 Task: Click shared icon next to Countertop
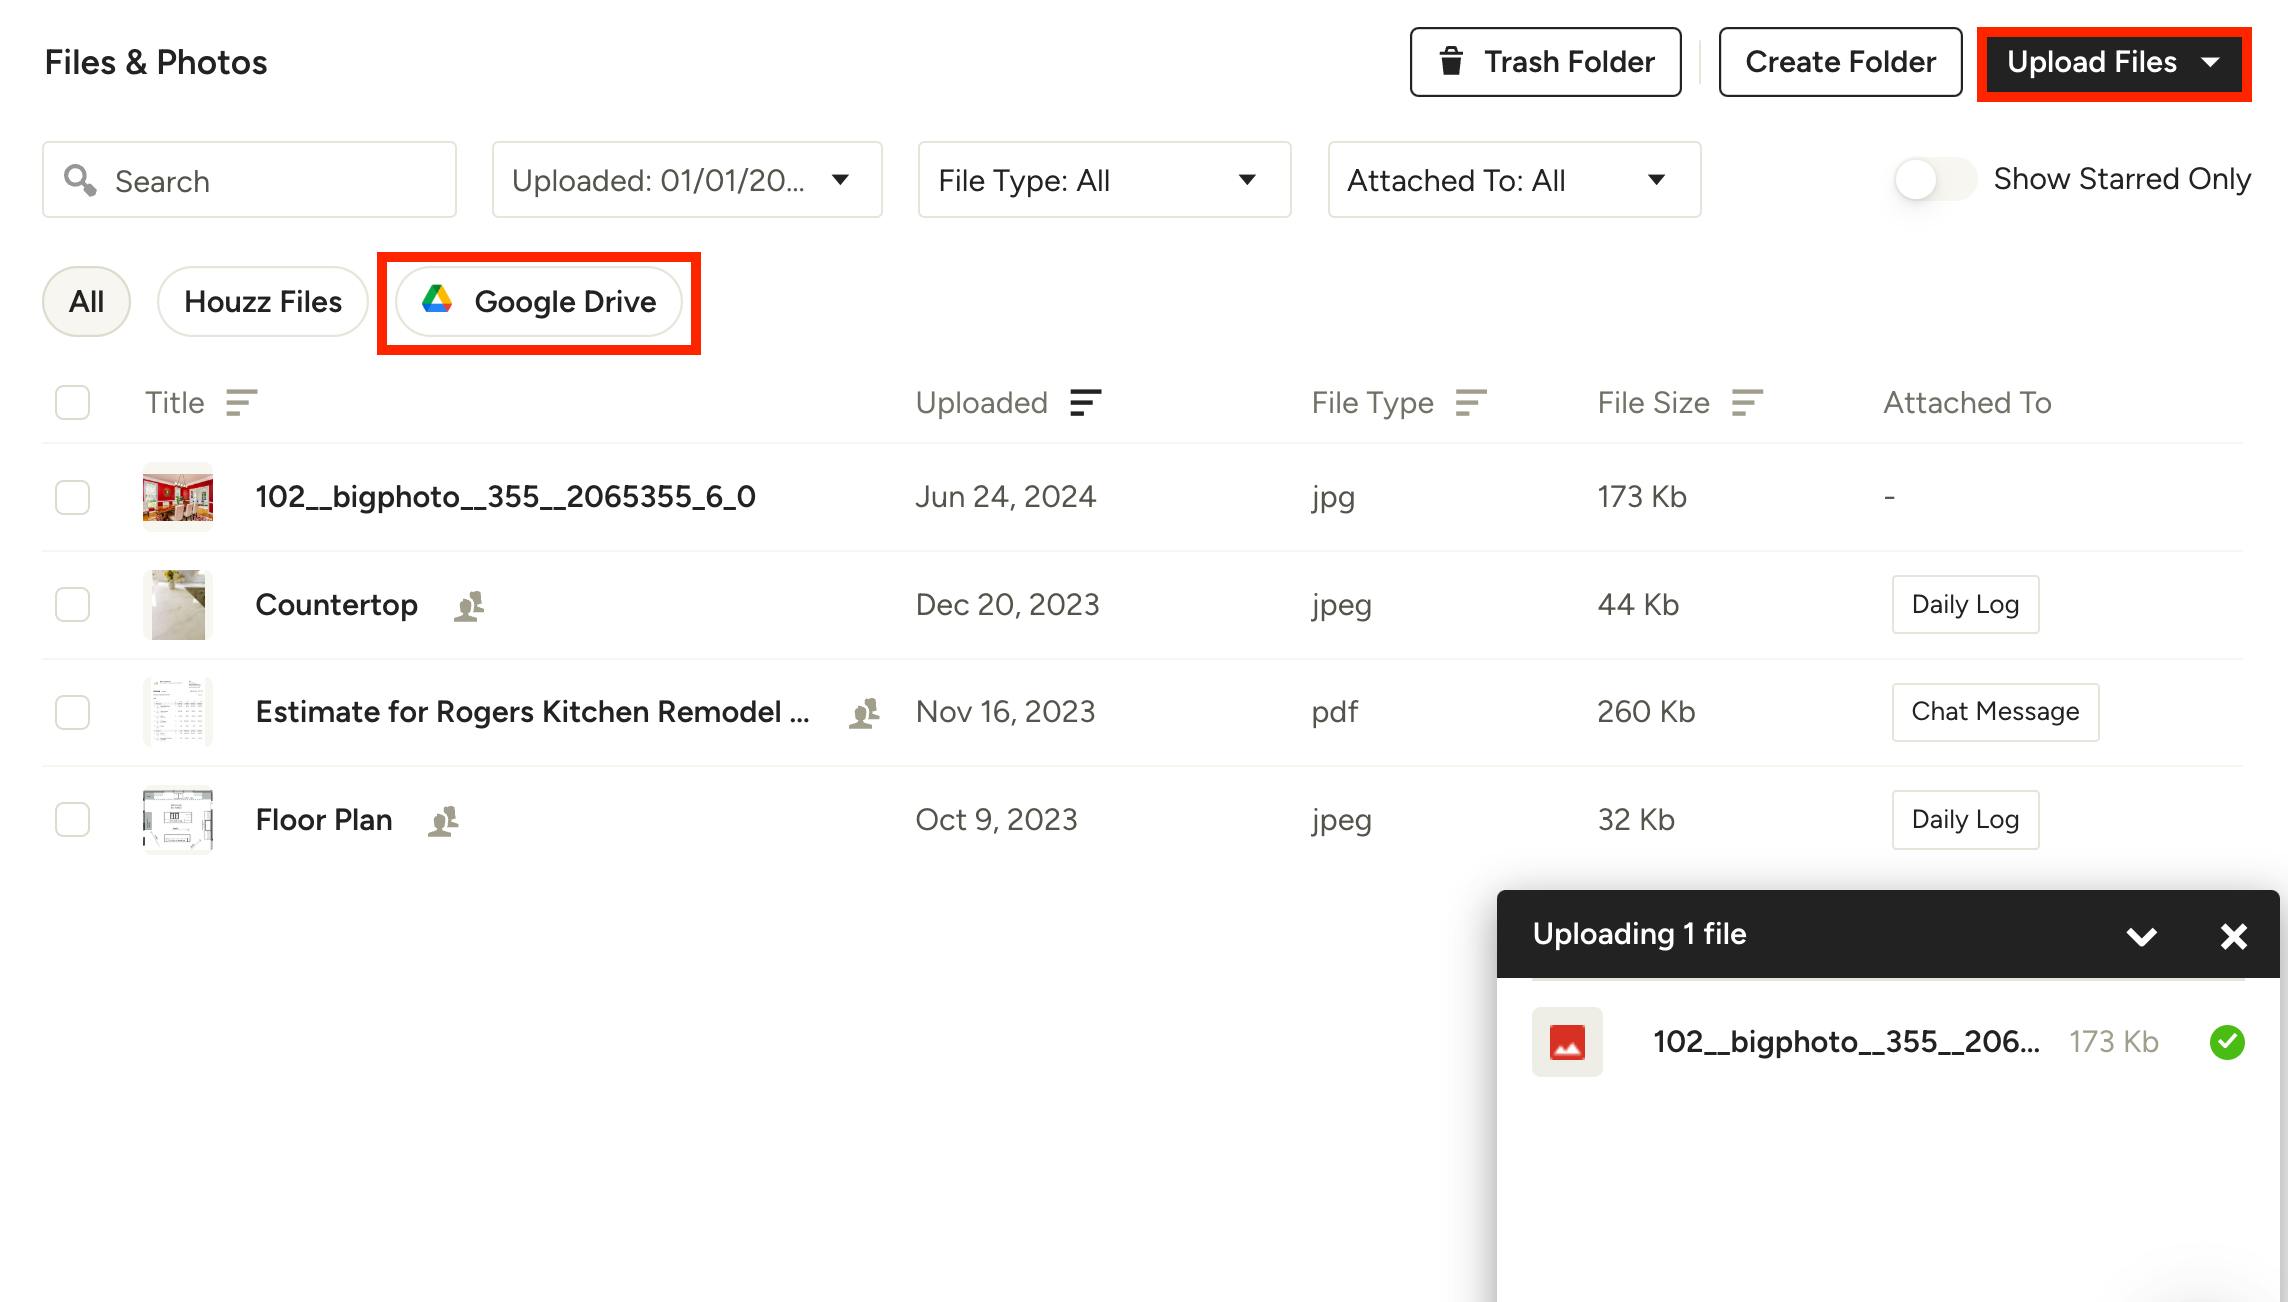tap(469, 606)
